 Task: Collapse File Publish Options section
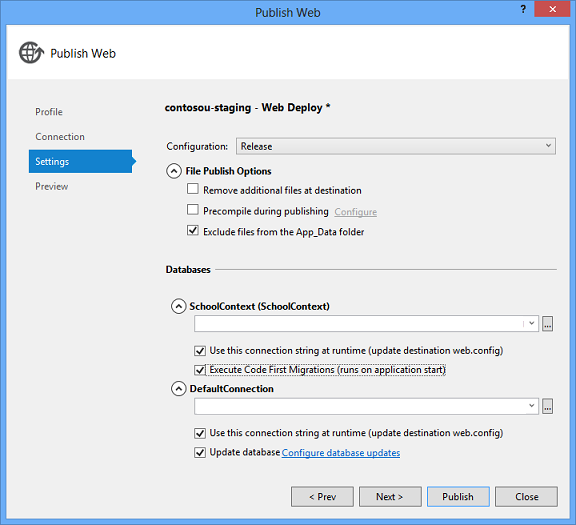click(174, 171)
